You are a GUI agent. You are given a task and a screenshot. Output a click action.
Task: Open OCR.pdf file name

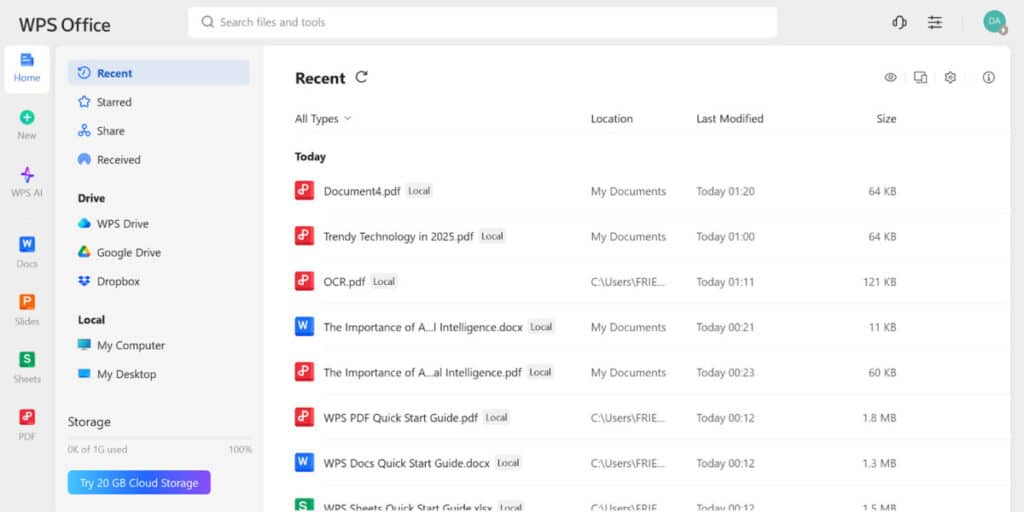coord(344,282)
